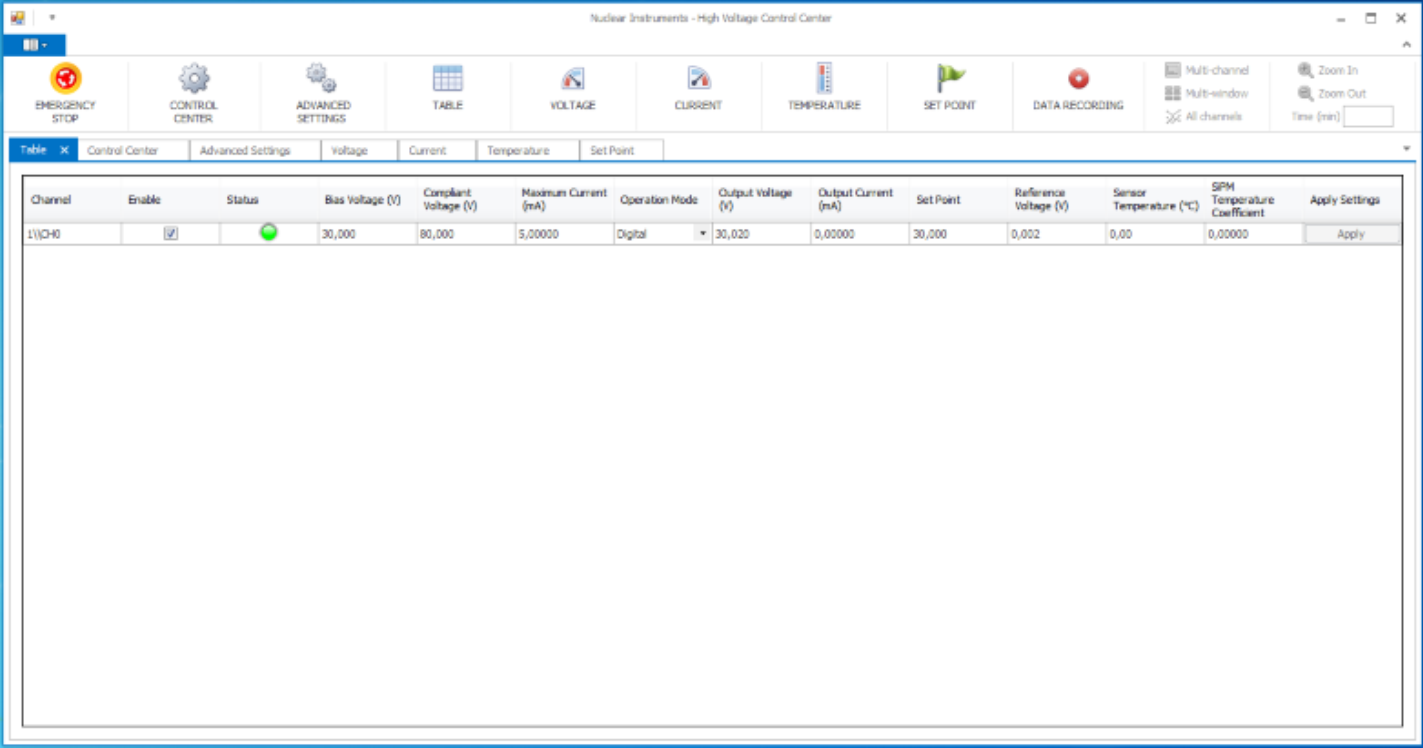Click the Reference Voltage value 0,002
This screenshot has height=748, width=1423.
coord(1056,233)
